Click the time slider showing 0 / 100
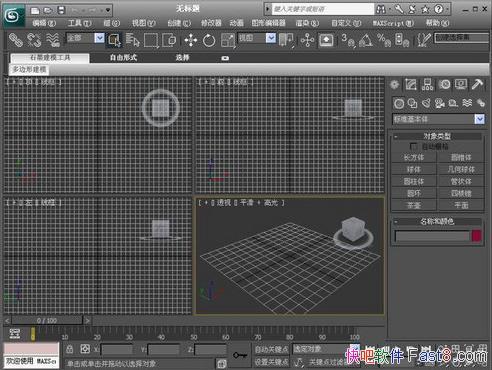The height and width of the screenshot is (370, 492). click(x=47, y=320)
